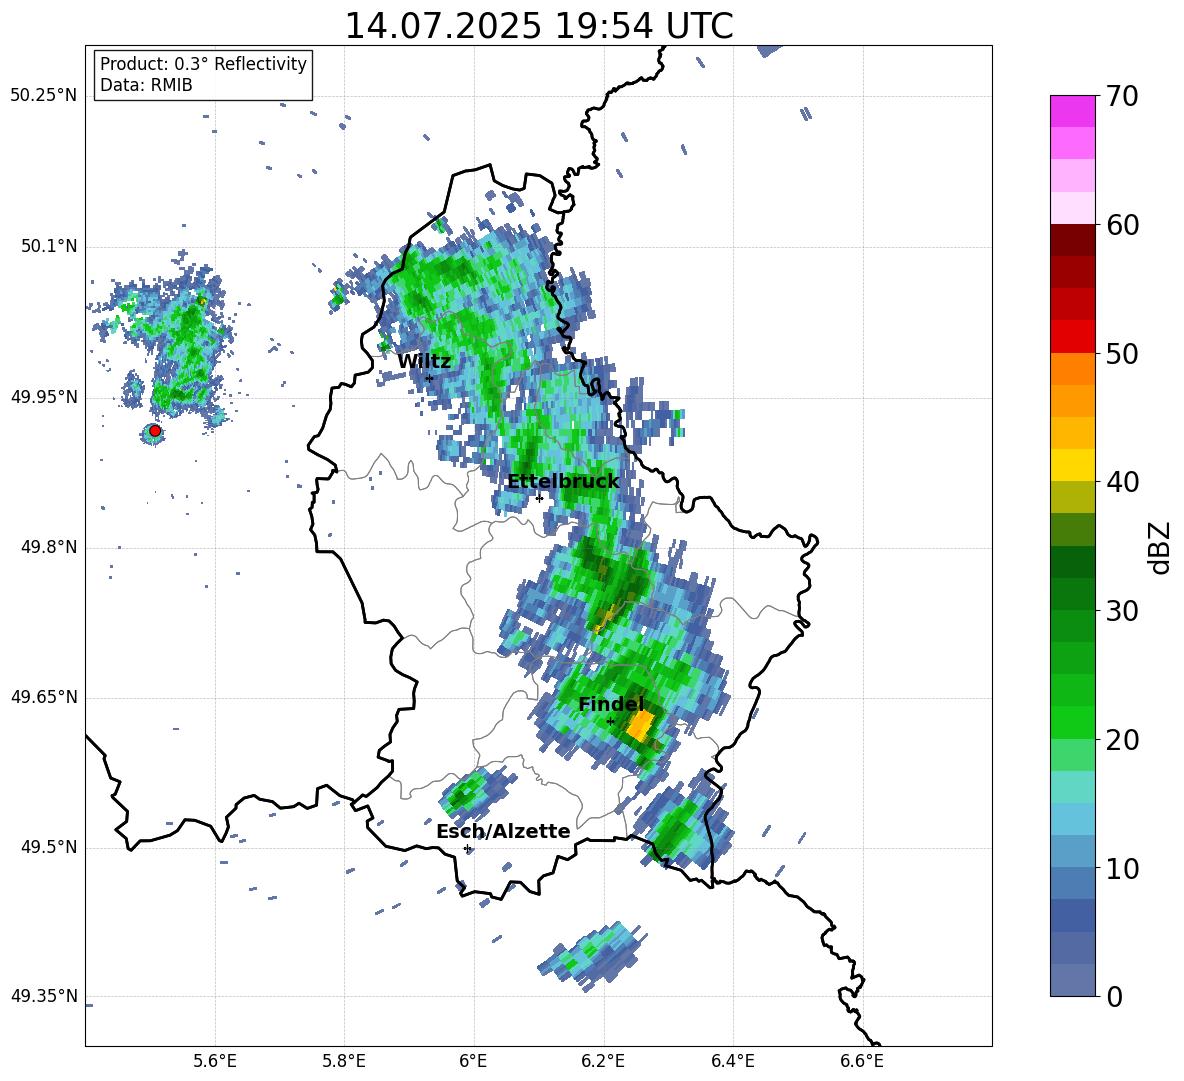
Task: Click the '14.07.2025 19:54 UTC' title
Action: click(x=539, y=26)
